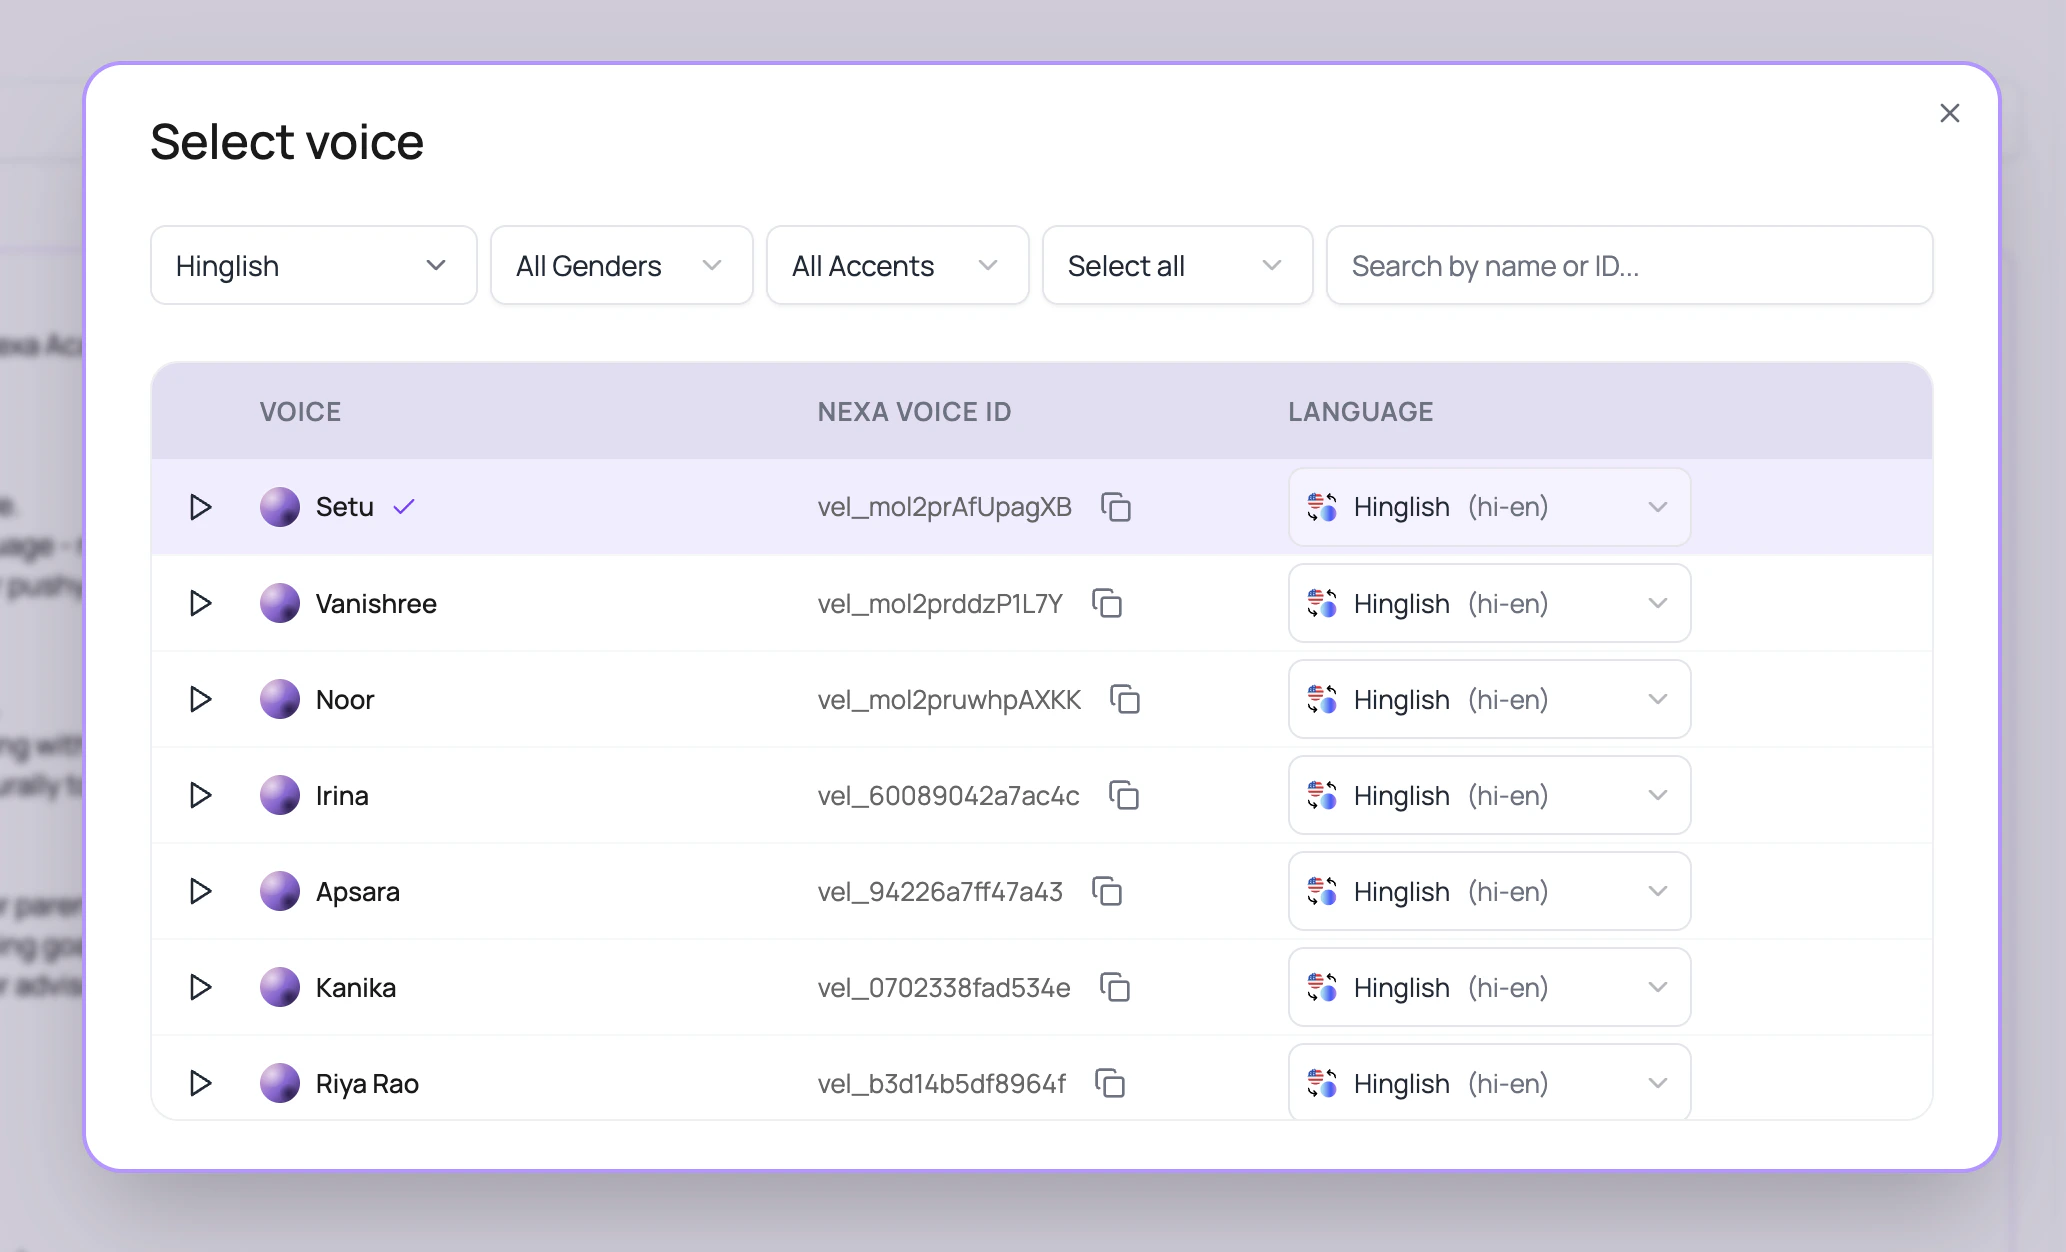Click the vel_mol2prddzP1L7Y ID text

[x=940, y=603]
